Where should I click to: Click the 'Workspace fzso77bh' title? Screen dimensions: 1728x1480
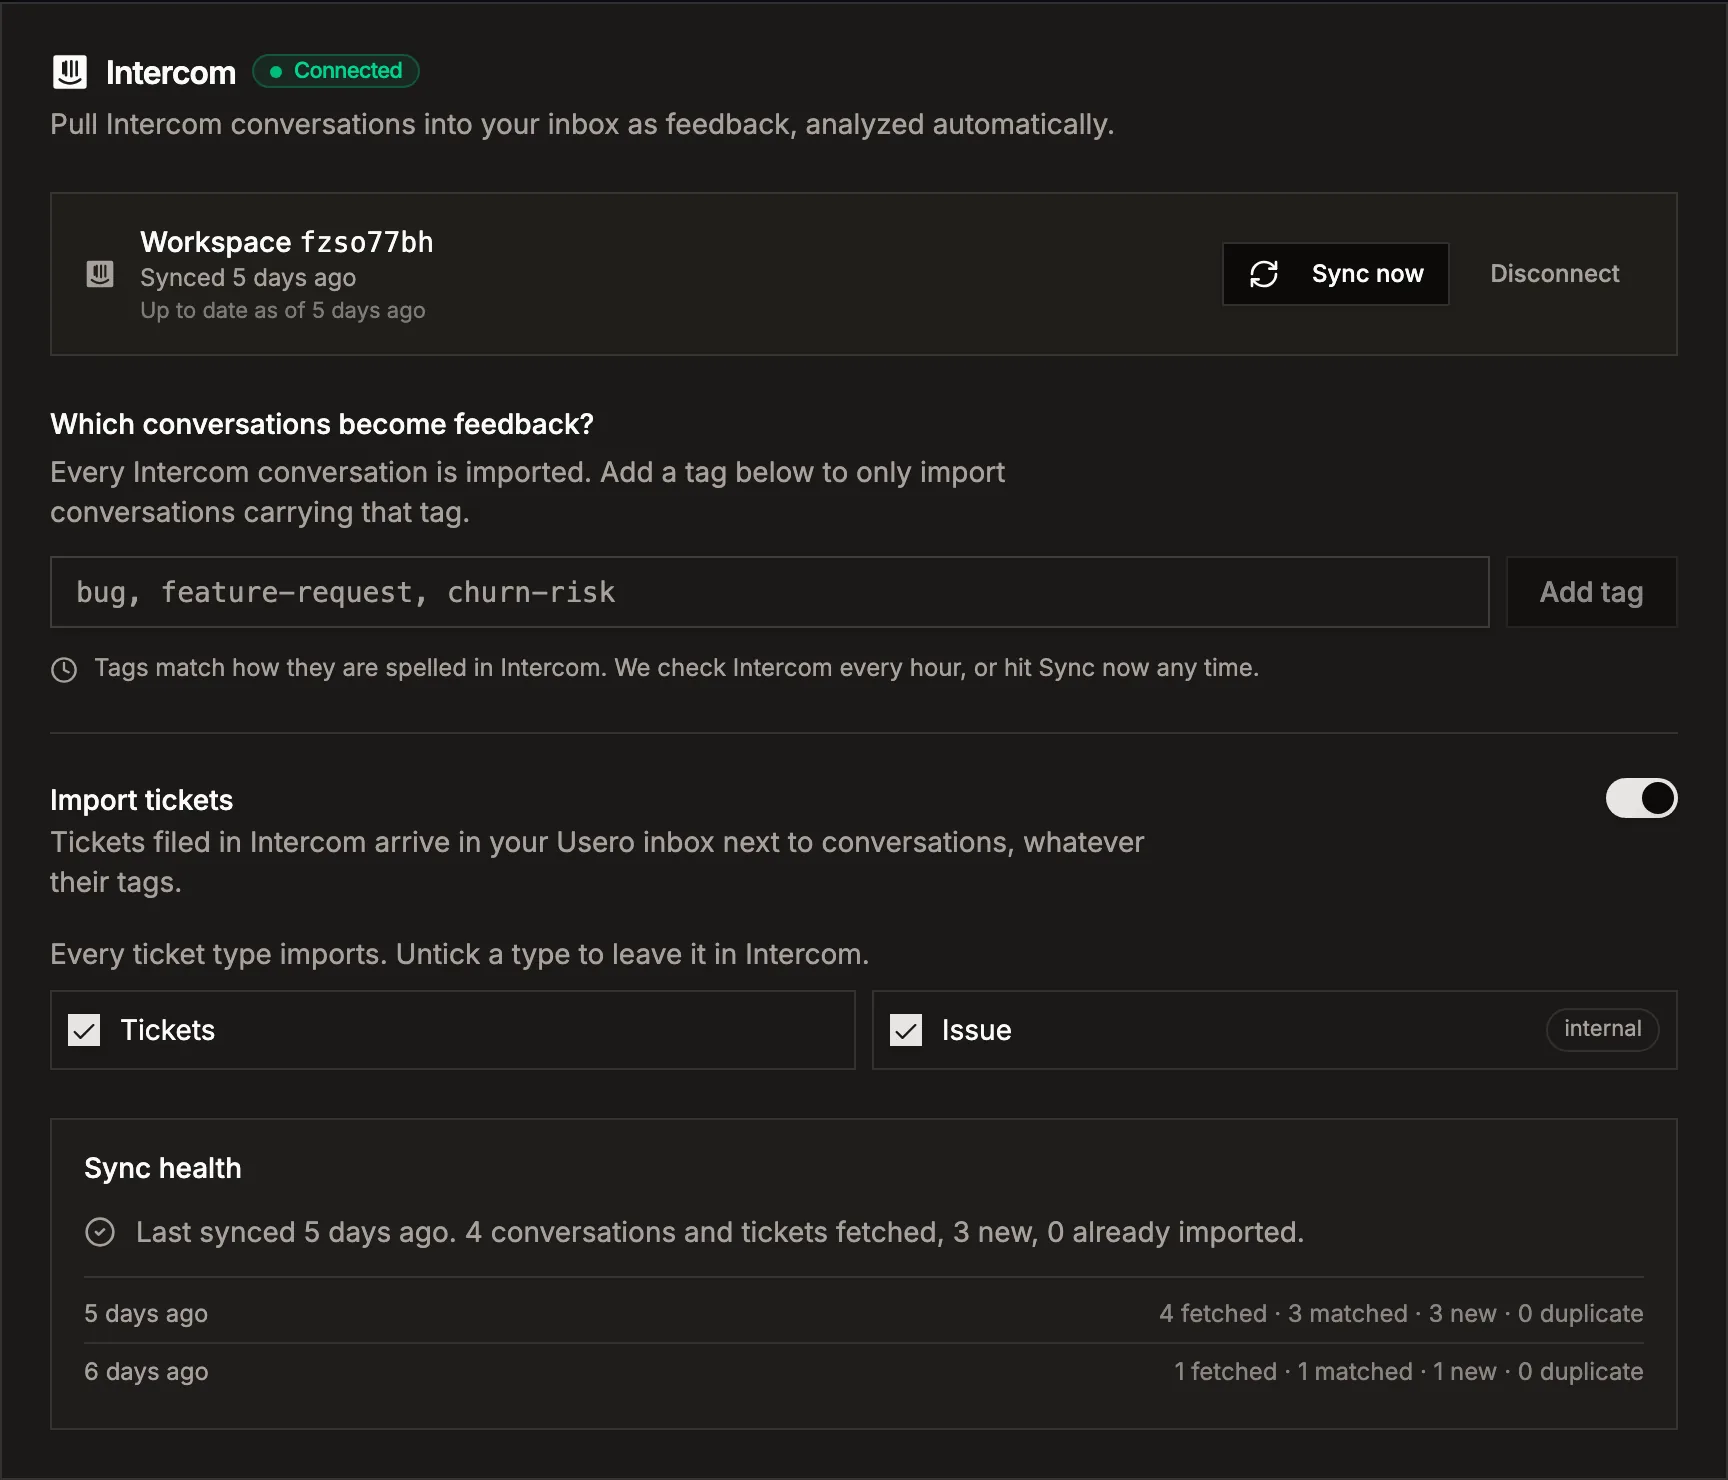pos(286,242)
